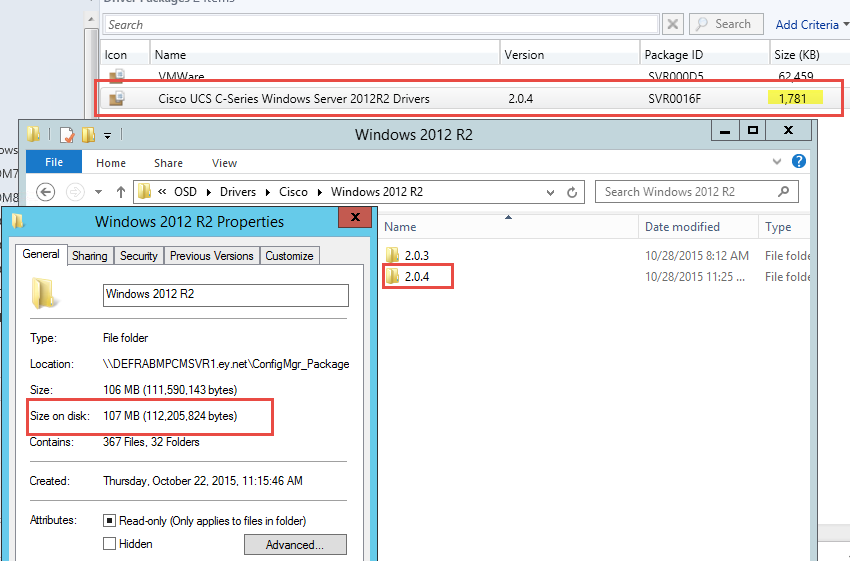
Task: Switch to the Customize tab
Action: [x=289, y=256]
